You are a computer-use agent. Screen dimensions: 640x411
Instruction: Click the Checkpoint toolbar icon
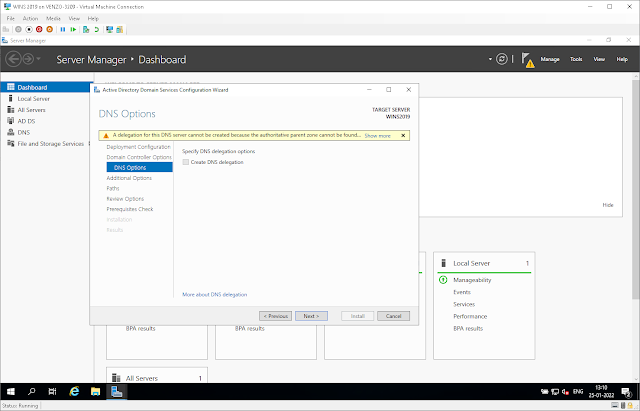pos(86,29)
